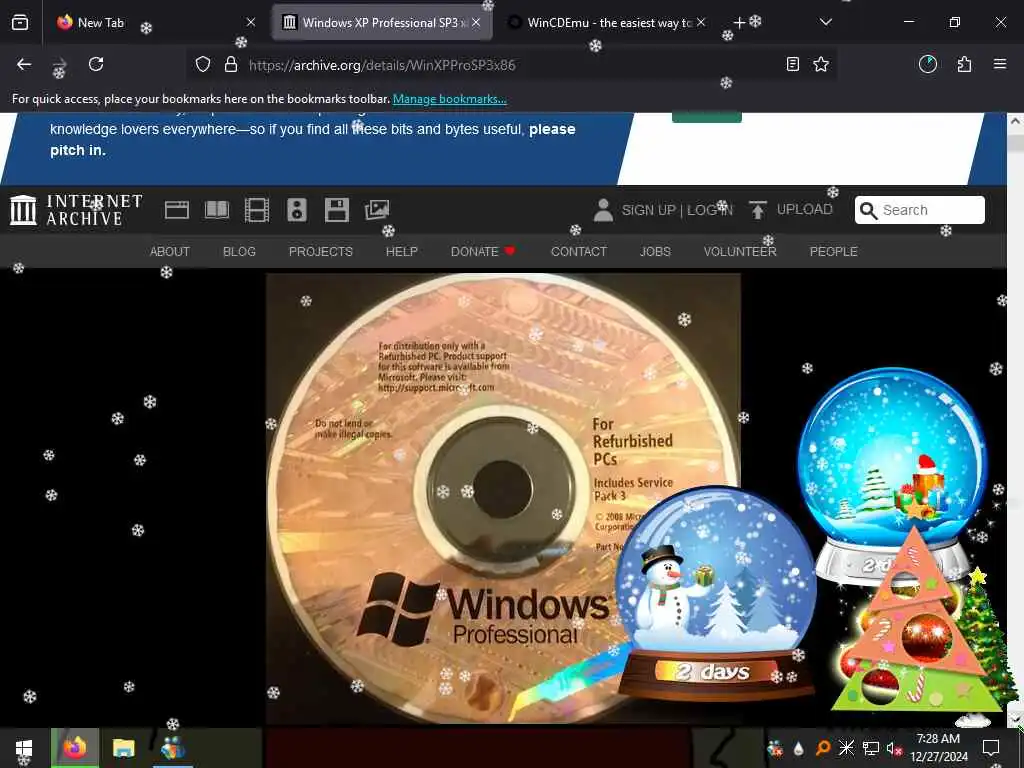The image size is (1024, 768).
Task: Open Firefox View icon in tab strip
Action: (x=20, y=22)
